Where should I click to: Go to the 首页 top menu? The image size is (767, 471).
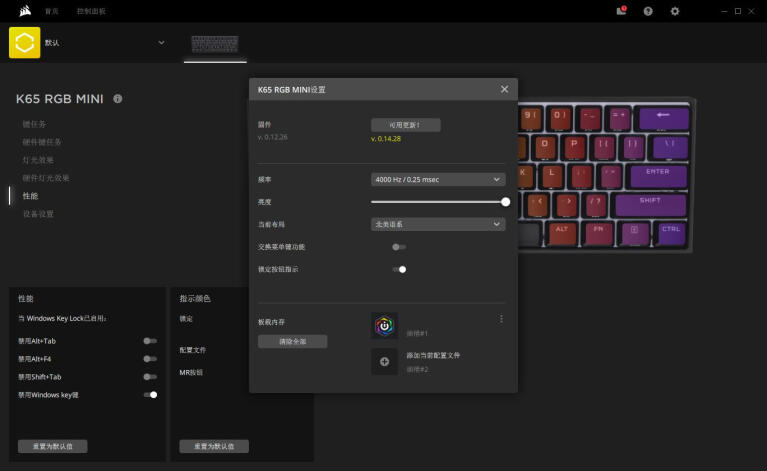pos(52,11)
